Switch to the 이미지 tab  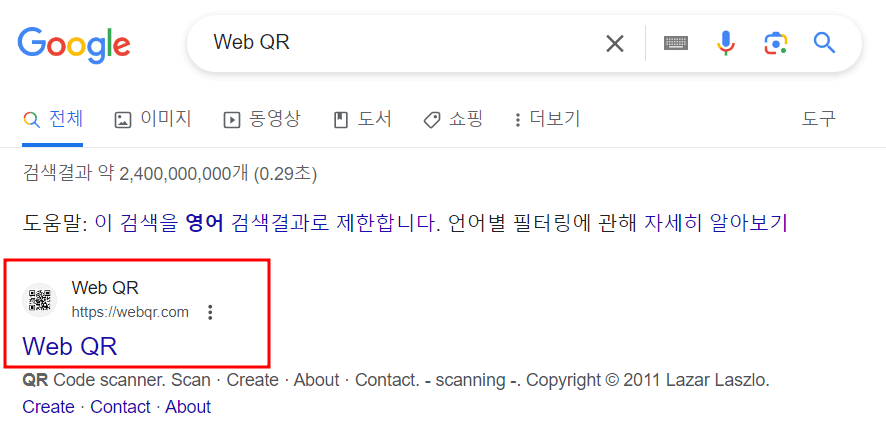tap(153, 119)
